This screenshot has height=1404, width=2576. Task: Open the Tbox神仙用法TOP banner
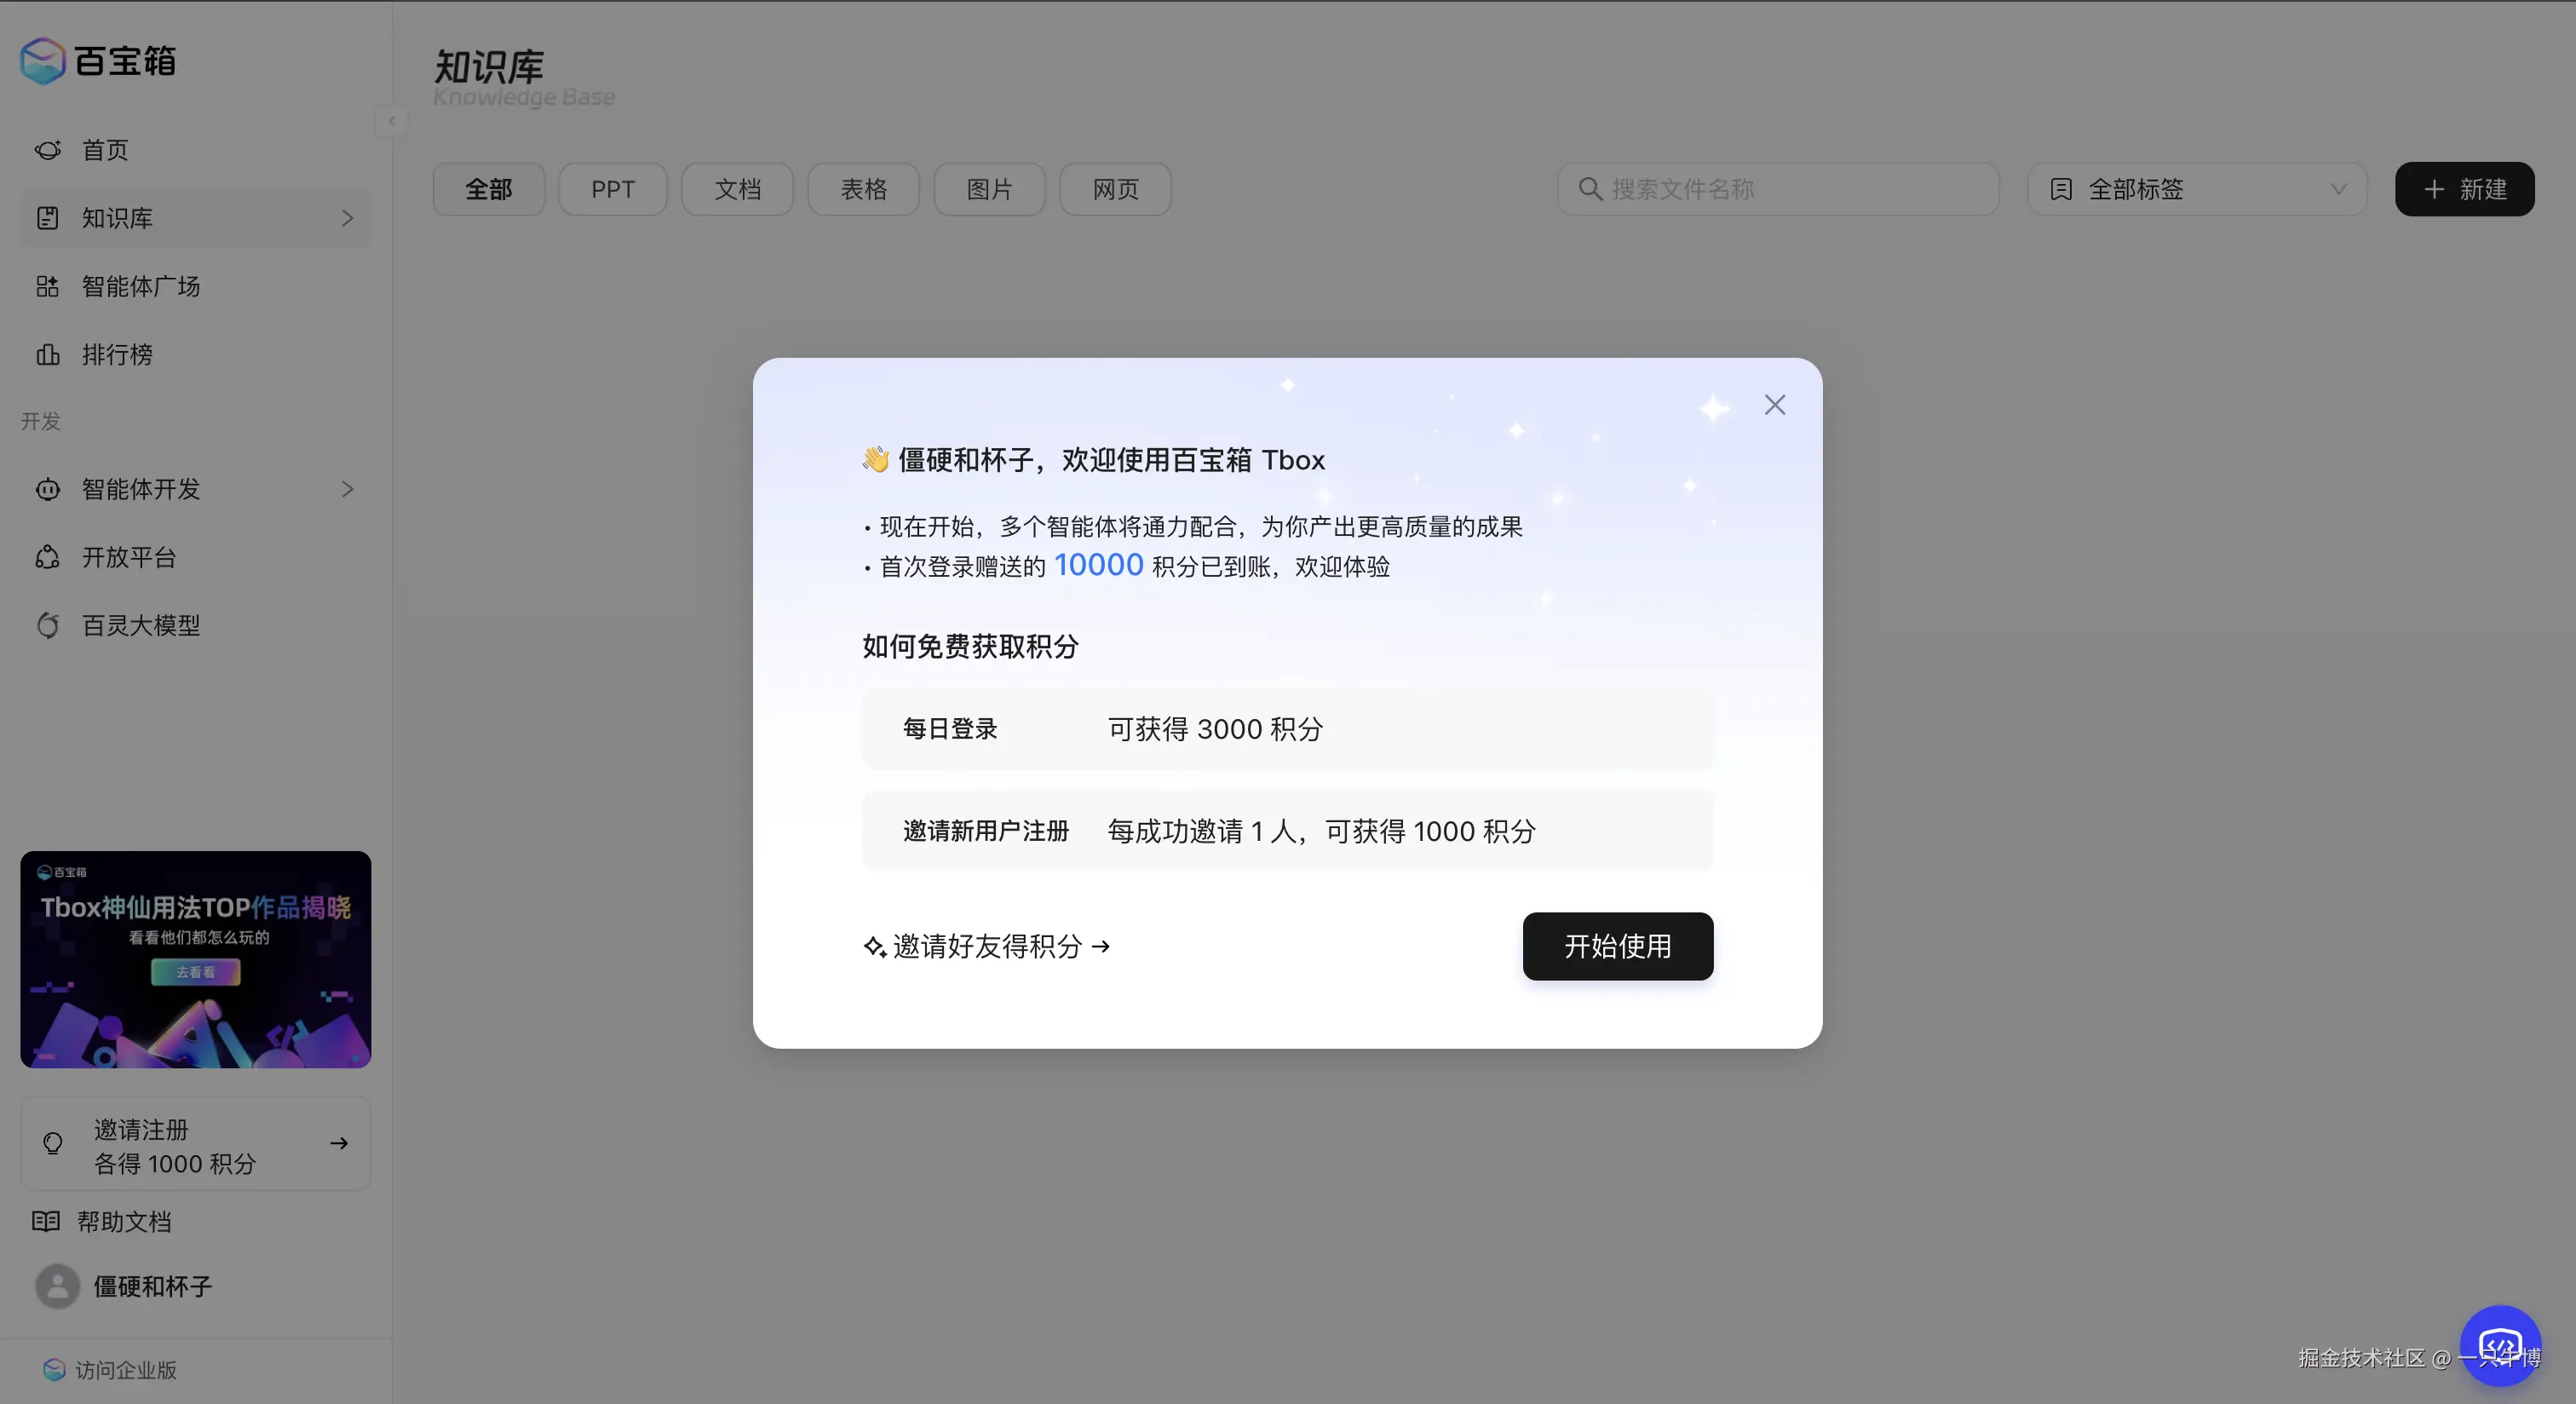195,960
